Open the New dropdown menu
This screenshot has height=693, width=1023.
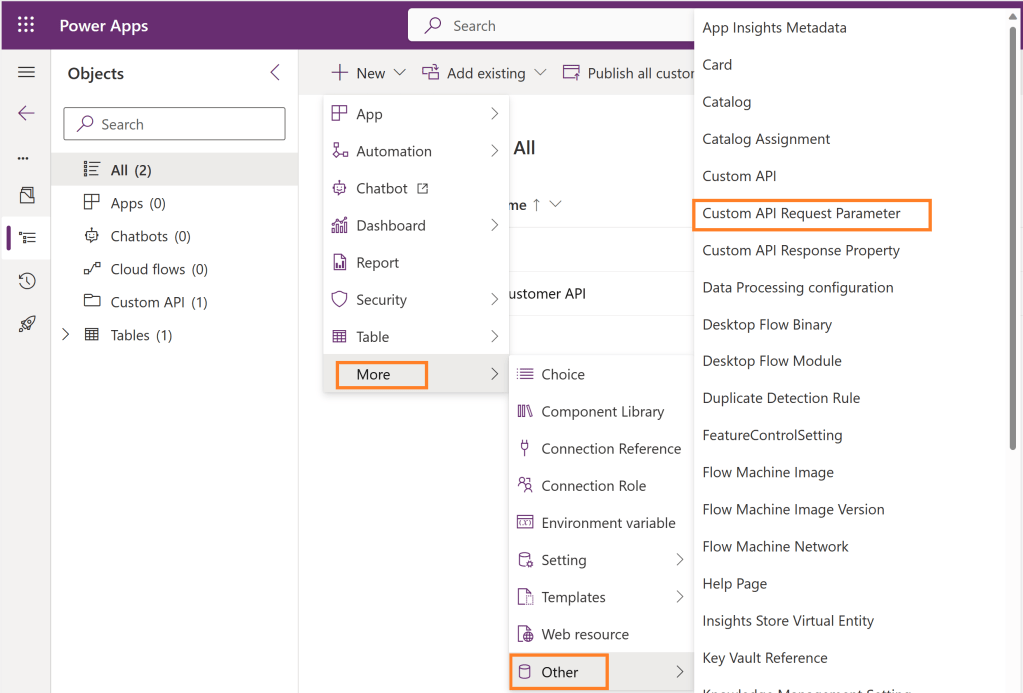pos(369,73)
